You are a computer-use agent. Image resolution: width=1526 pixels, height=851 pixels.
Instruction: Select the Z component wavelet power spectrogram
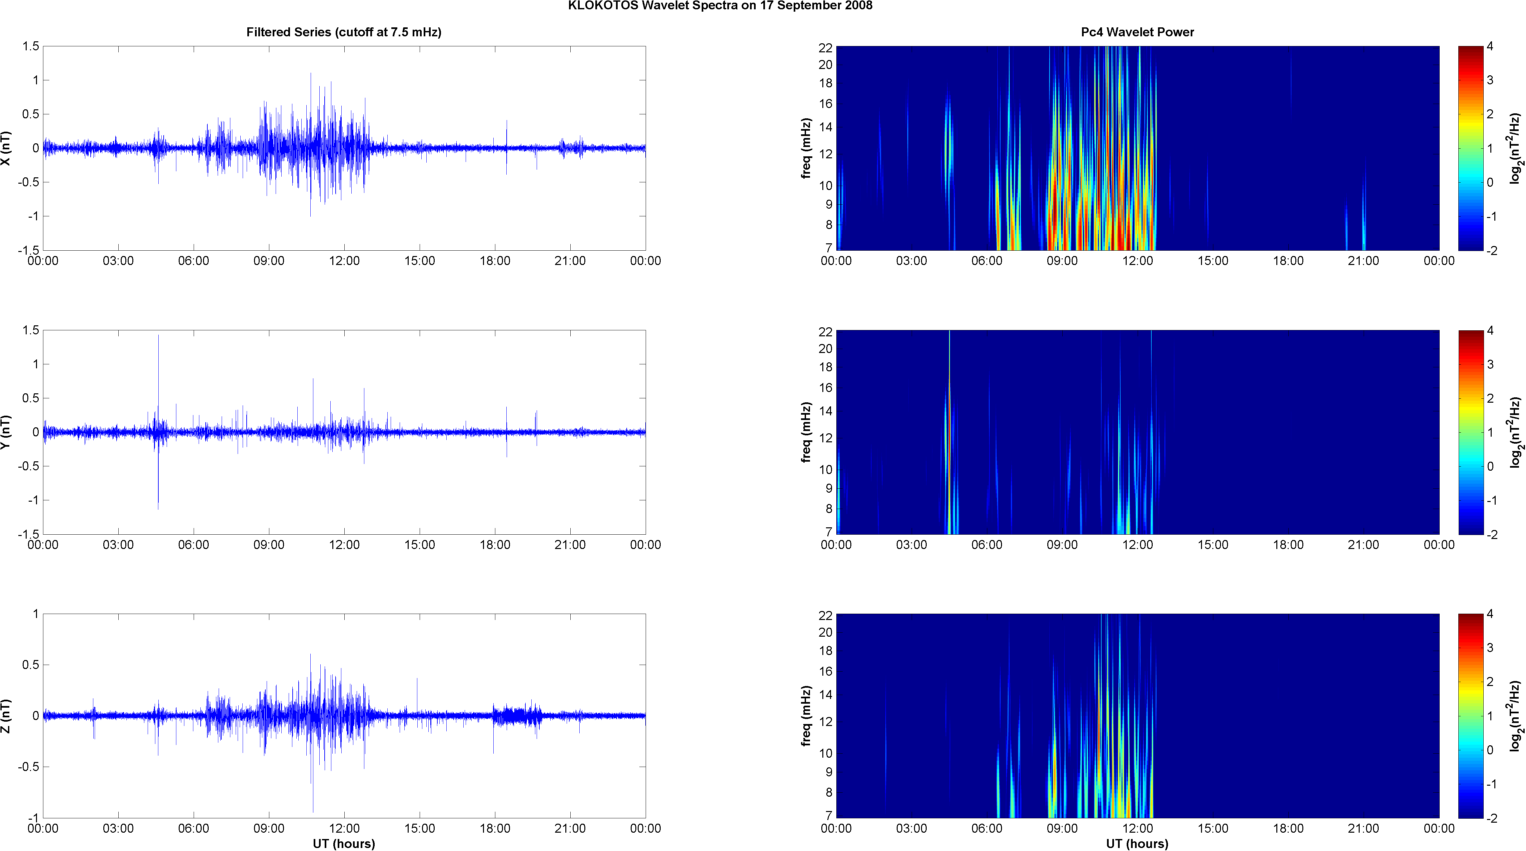tap(1137, 716)
